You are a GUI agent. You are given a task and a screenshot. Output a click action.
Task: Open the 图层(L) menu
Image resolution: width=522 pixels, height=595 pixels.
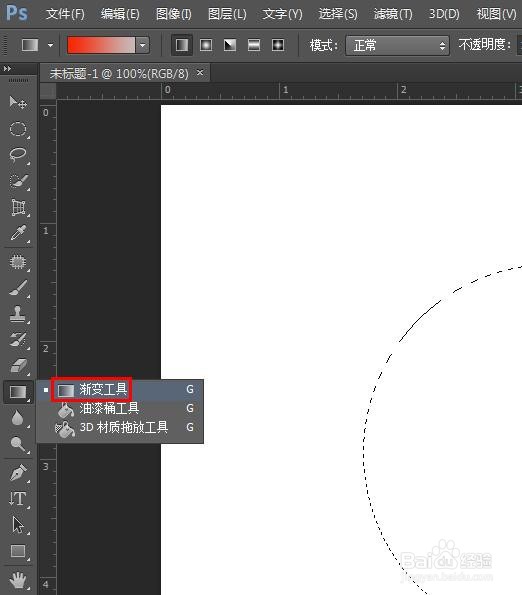click(227, 14)
